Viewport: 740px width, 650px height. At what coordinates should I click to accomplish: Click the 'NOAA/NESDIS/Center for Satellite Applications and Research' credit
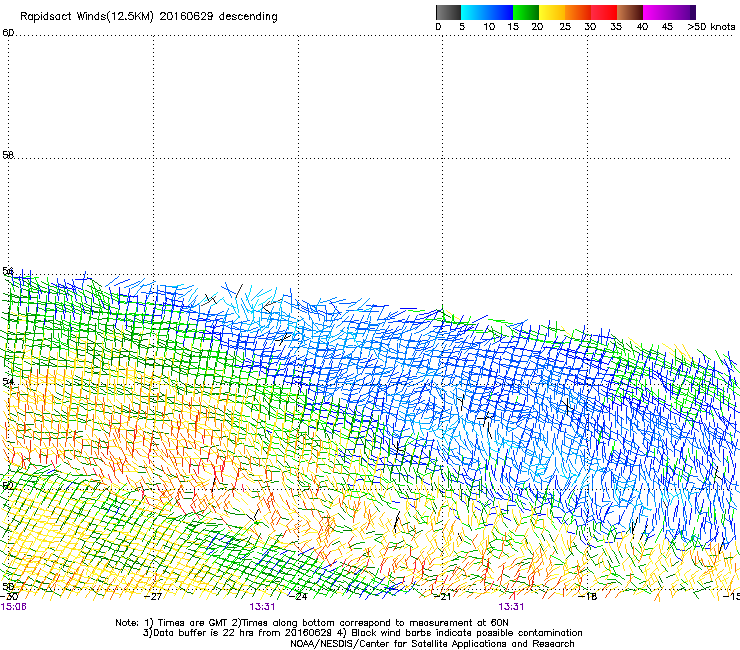(x=432, y=644)
